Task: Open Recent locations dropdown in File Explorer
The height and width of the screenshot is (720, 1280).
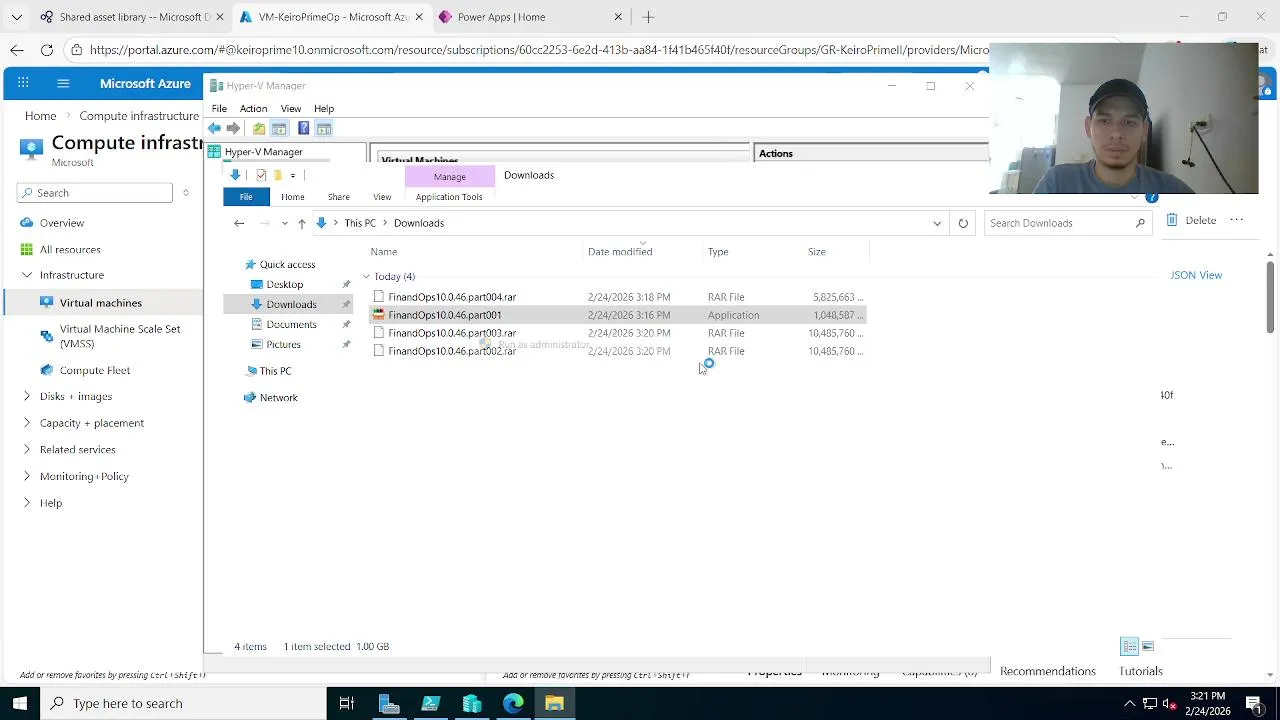Action: (x=284, y=223)
